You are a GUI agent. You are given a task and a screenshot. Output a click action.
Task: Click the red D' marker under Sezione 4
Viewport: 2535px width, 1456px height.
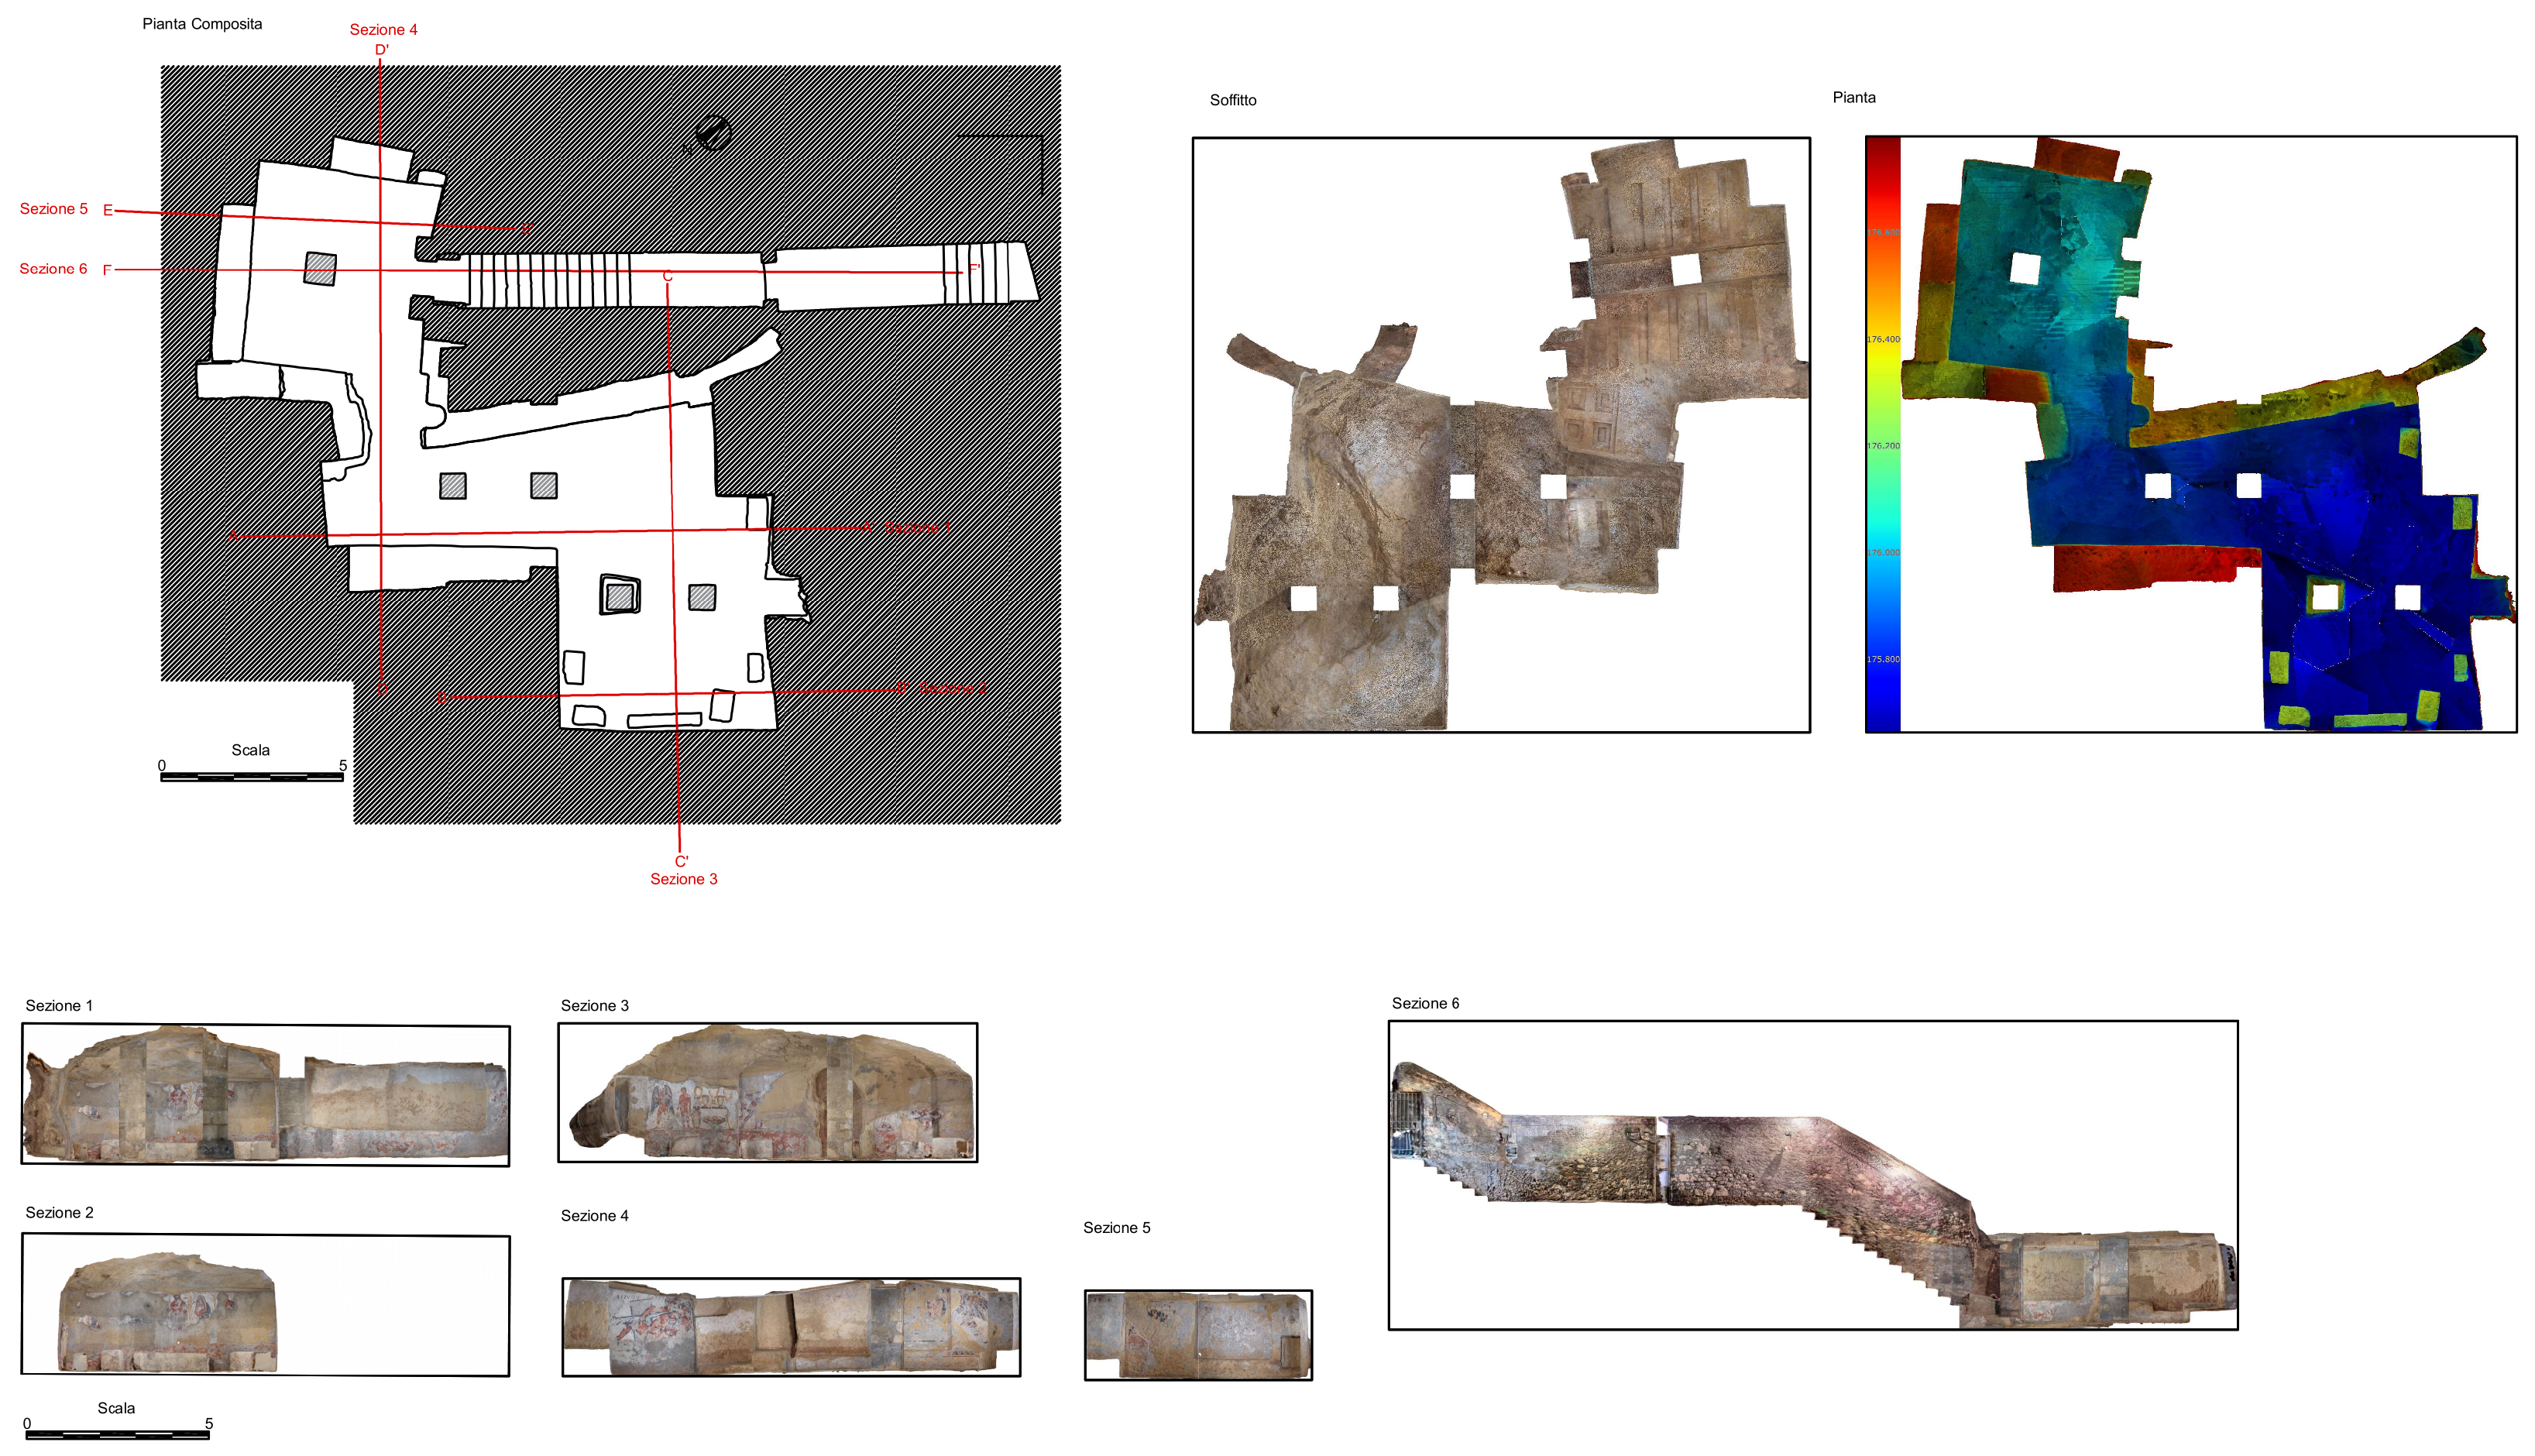pyautogui.click(x=382, y=50)
